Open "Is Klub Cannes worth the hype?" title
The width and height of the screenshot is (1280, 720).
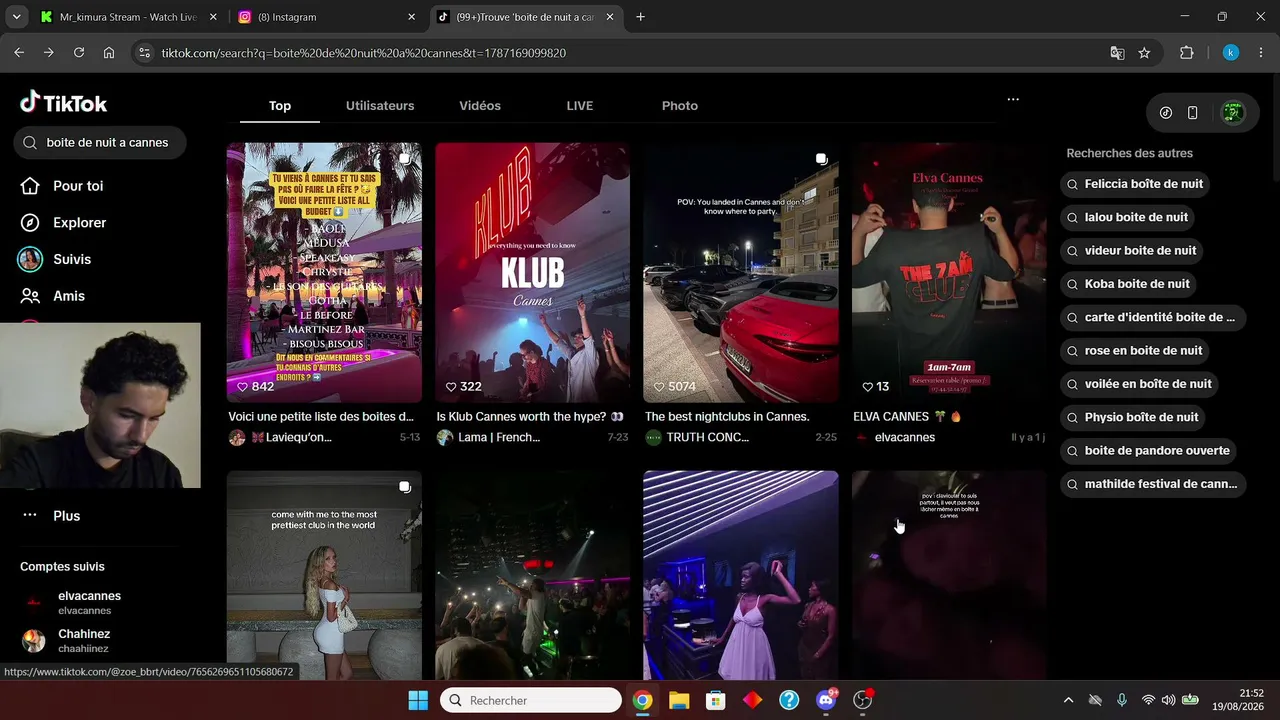point(530,416)
